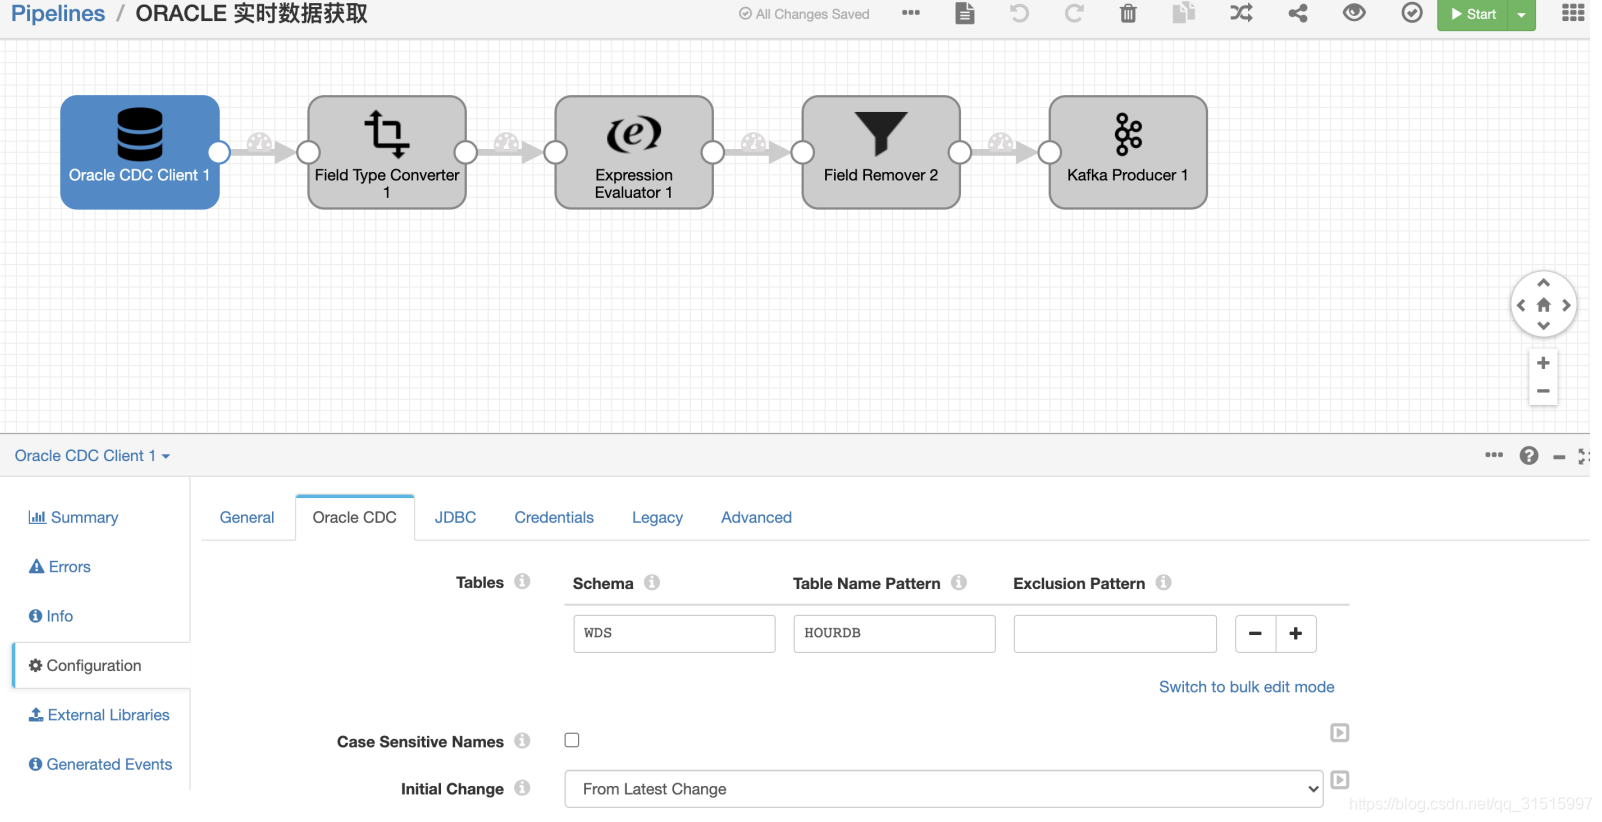
Task: Click Oracle CDC Client output connector circle
Action: point(219,152)
